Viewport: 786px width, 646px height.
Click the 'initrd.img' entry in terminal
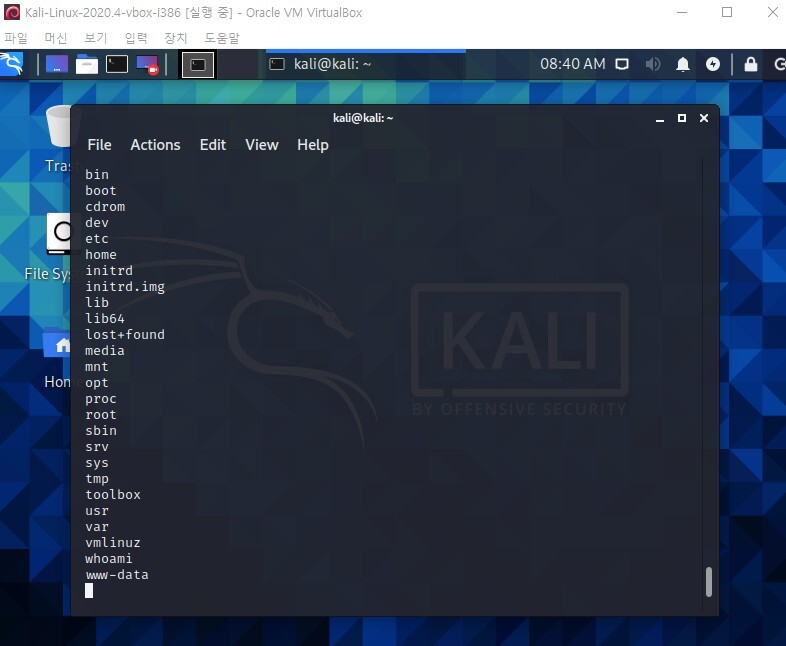[125, 287]
